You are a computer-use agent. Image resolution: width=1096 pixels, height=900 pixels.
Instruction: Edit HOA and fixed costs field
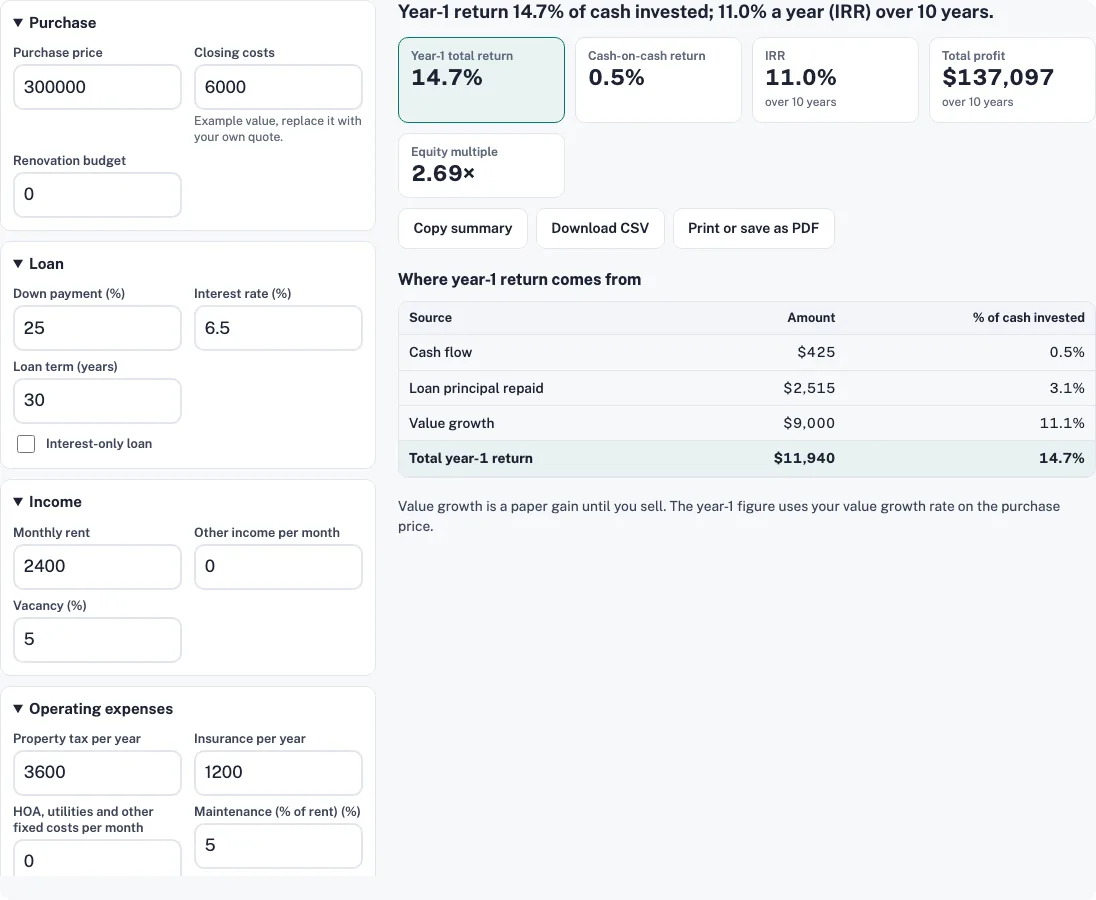click(97, 859)
